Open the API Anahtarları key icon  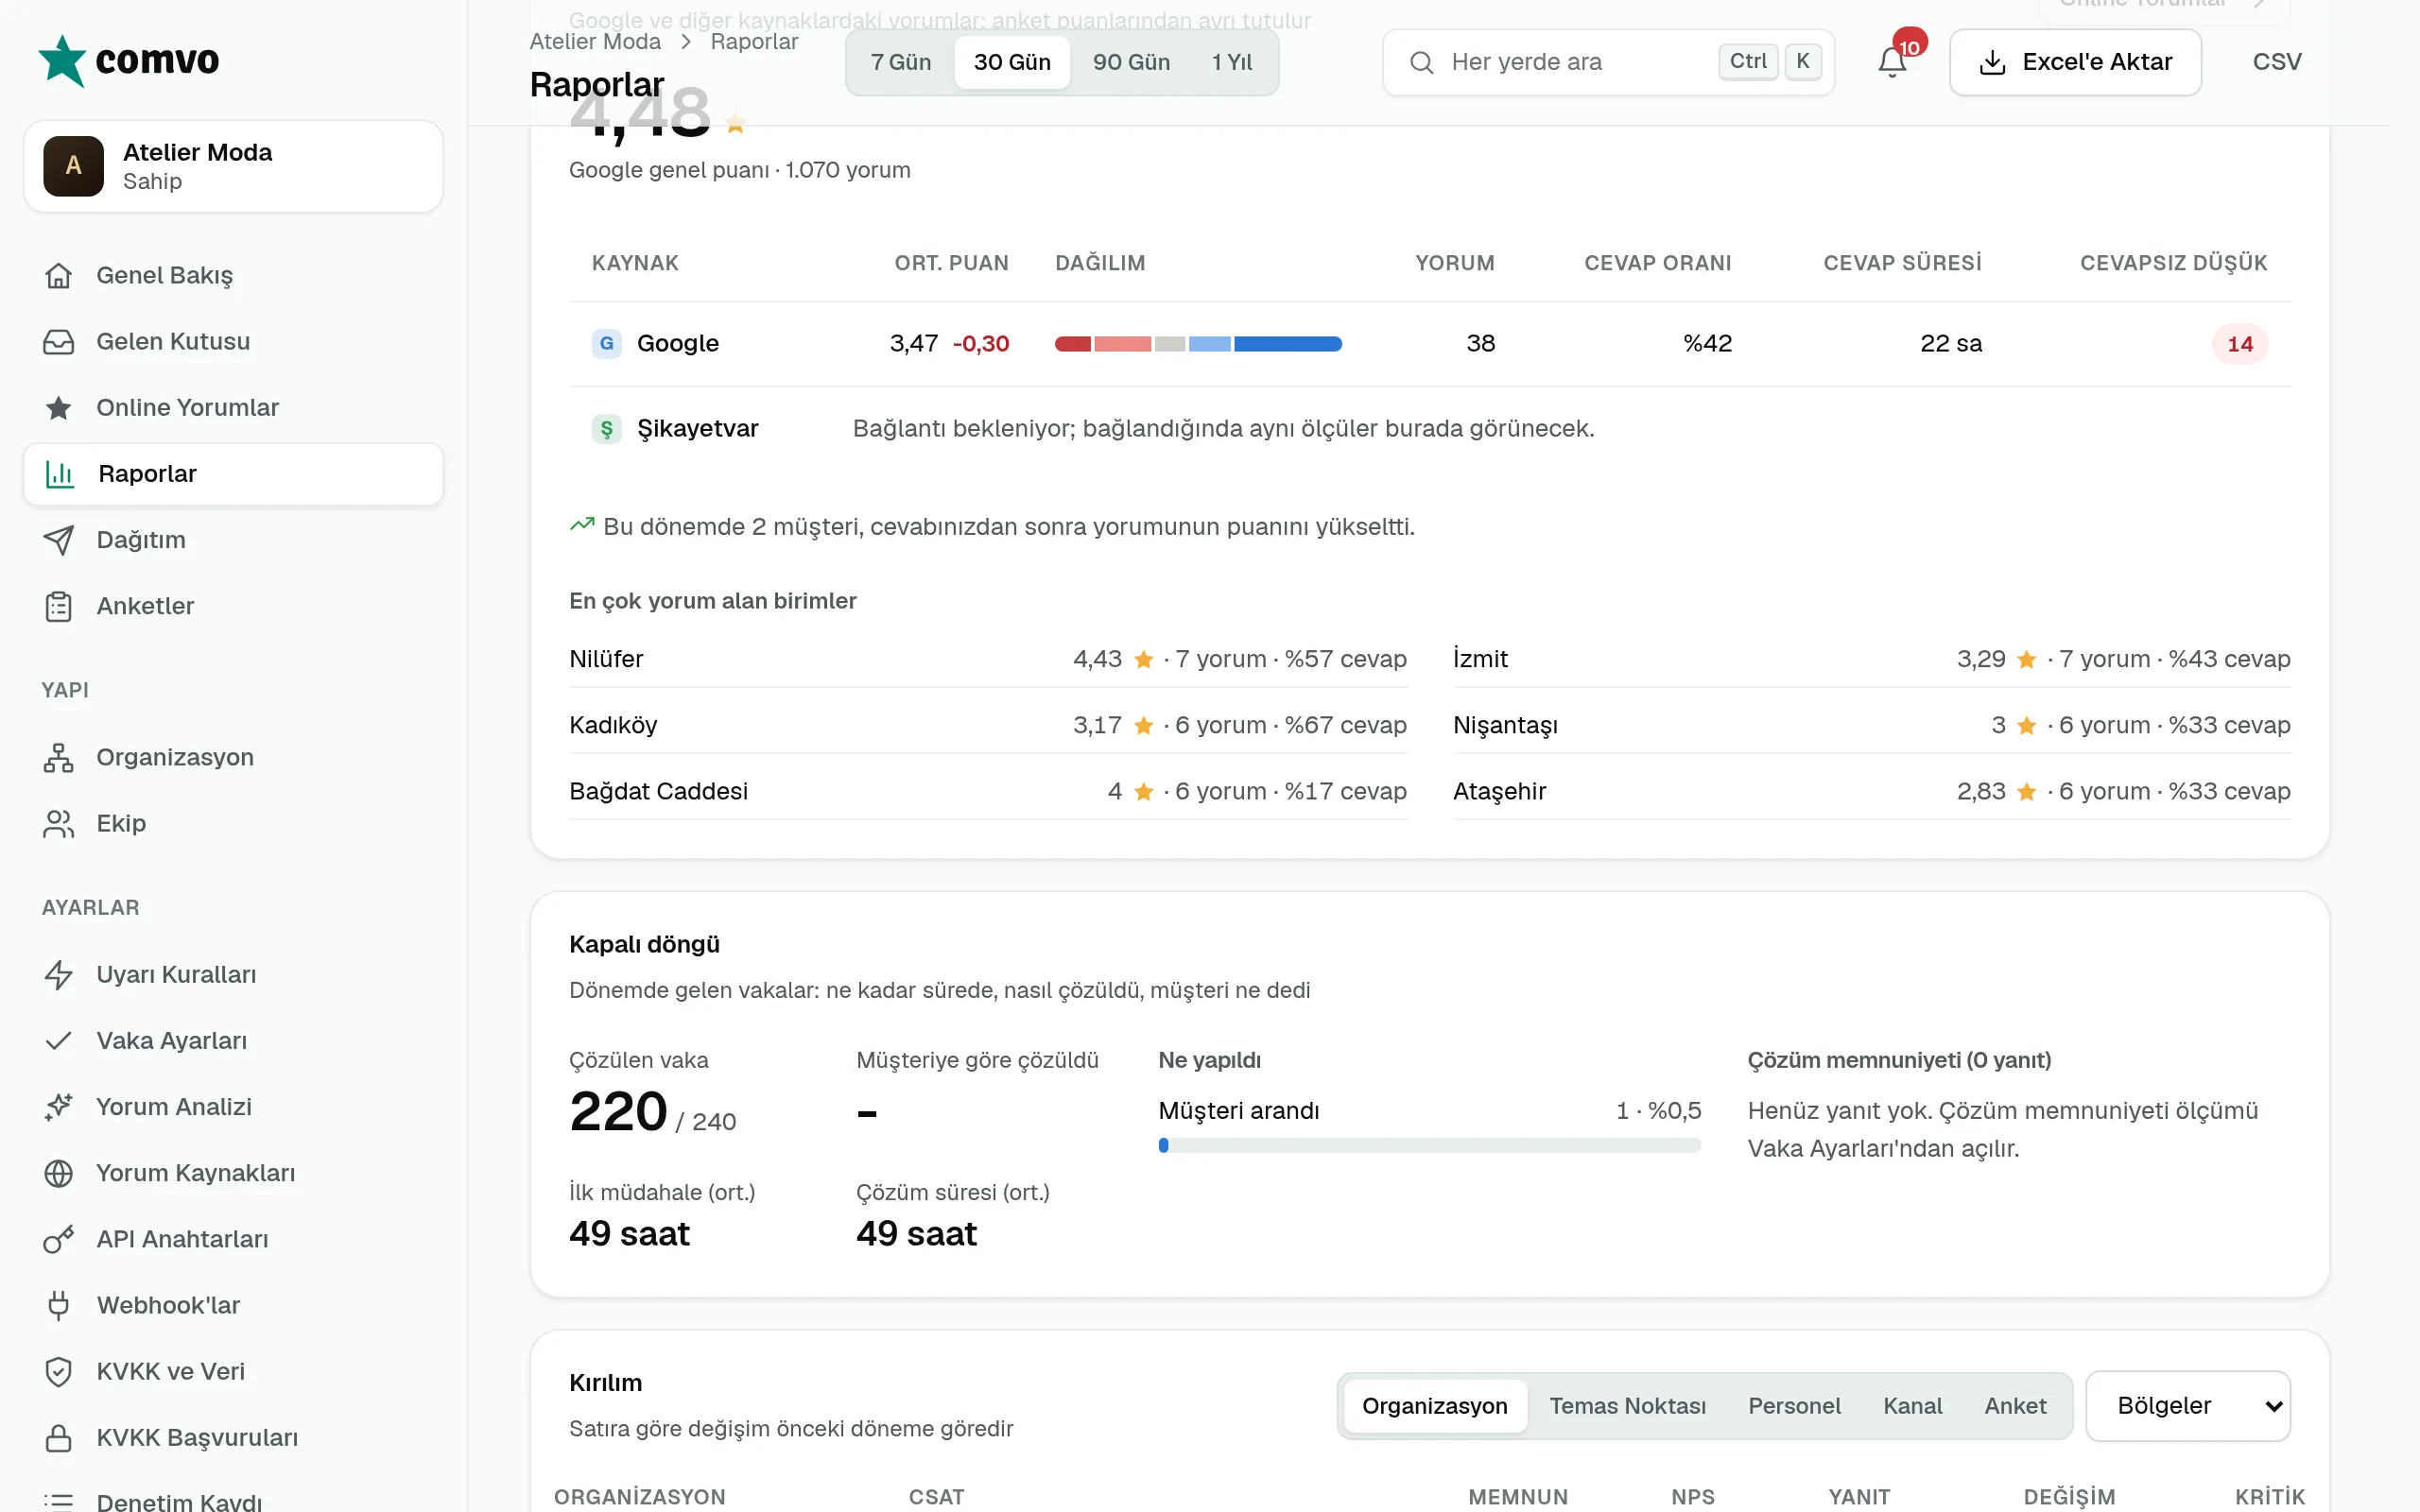pos(59,1239)
